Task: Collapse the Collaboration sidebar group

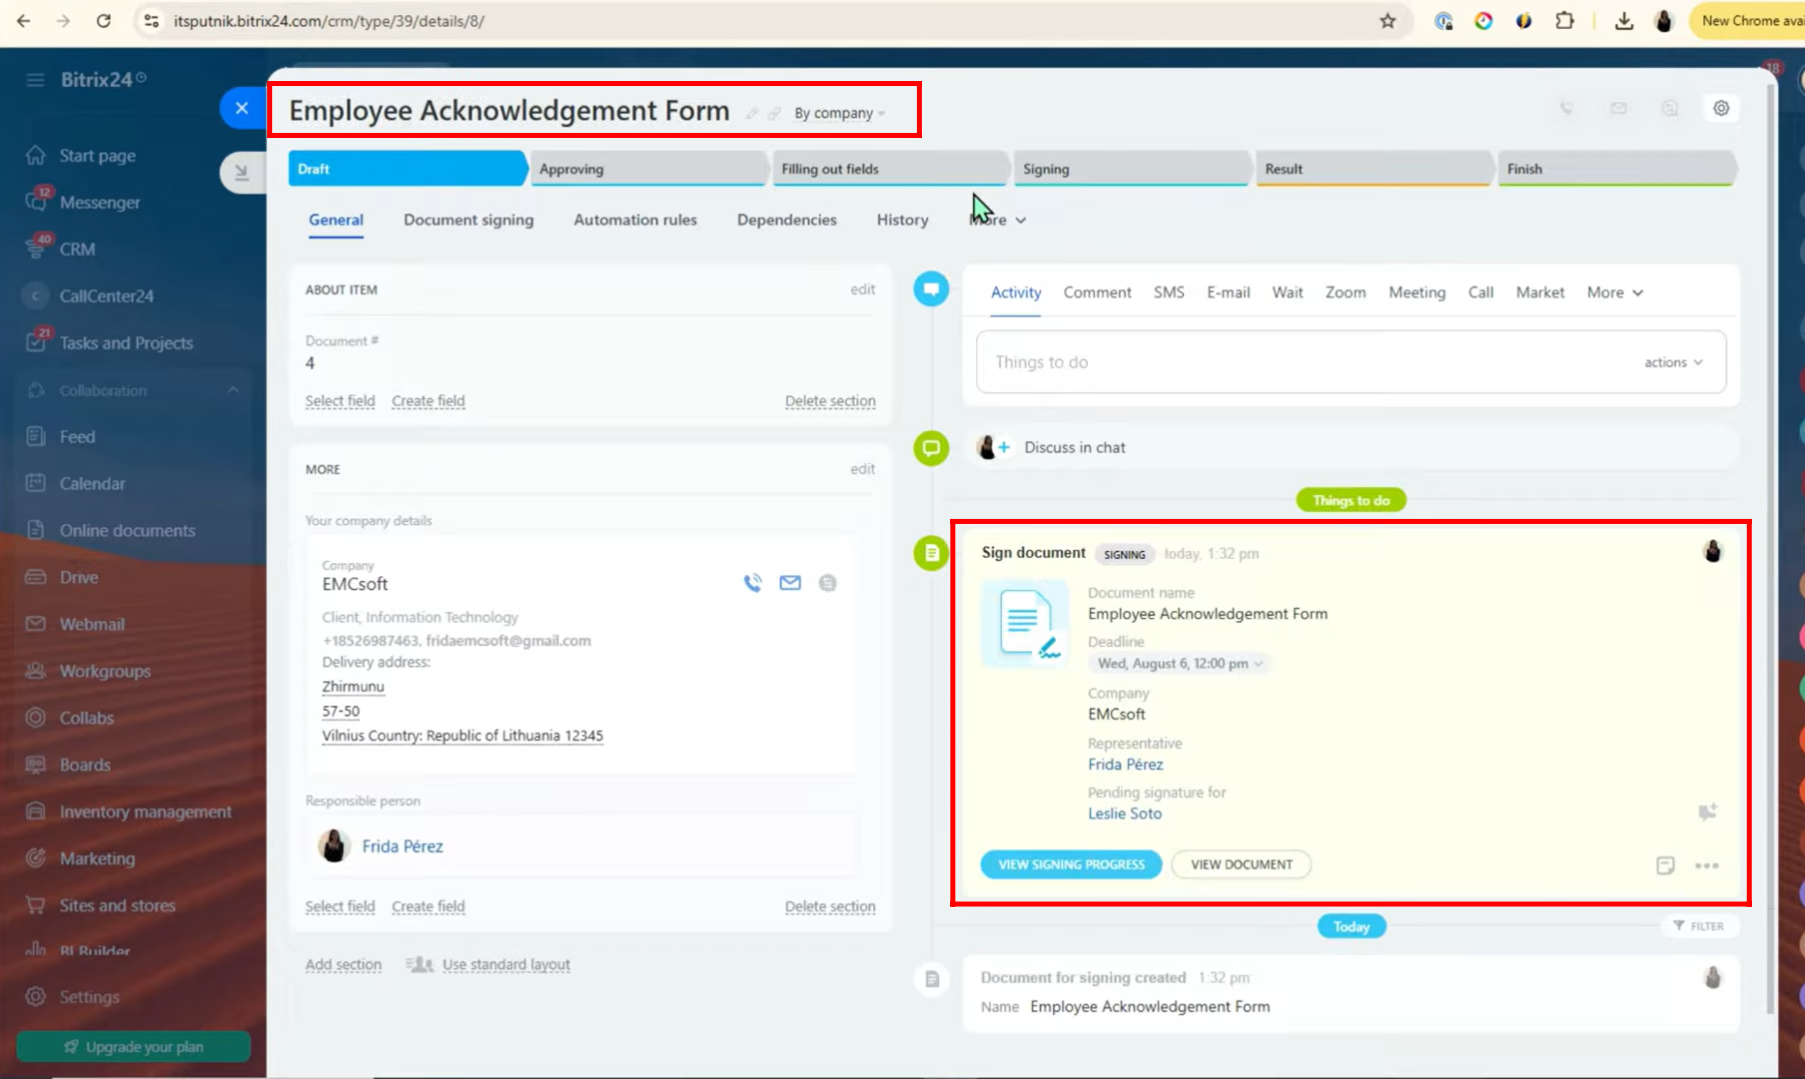Action: (x=232, y=390)
